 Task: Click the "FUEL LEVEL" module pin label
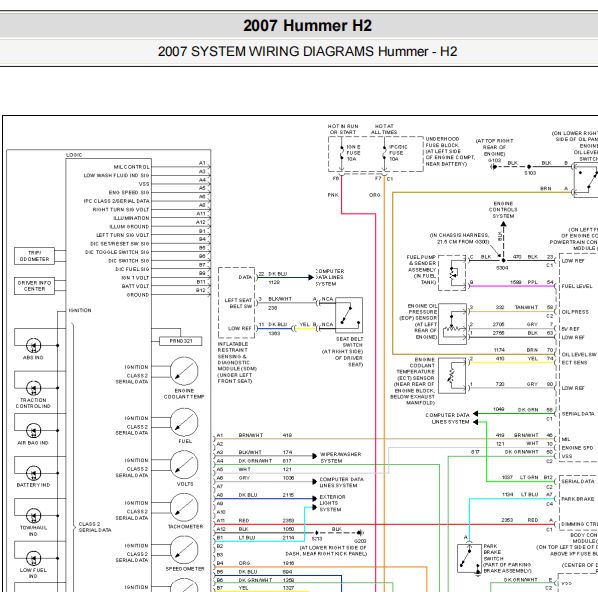(x=577, y=286)
